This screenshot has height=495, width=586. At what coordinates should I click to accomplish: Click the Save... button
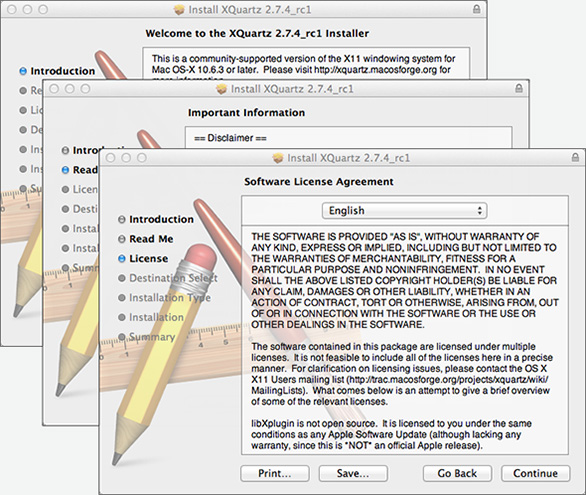[x=353, y=473]
